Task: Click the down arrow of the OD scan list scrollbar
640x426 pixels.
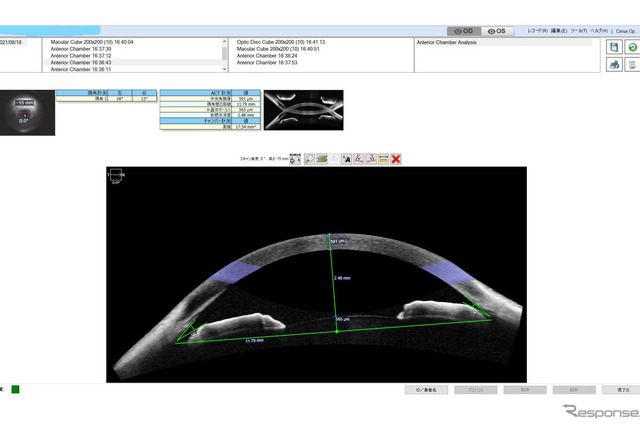Action: point(224,69)
